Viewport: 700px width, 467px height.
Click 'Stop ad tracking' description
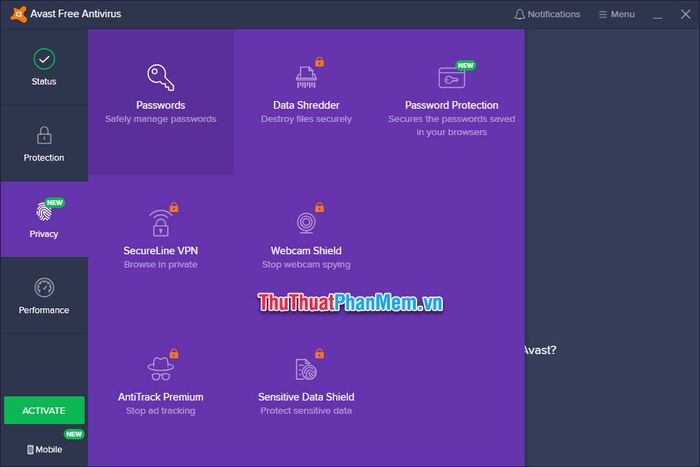[161, 411]
